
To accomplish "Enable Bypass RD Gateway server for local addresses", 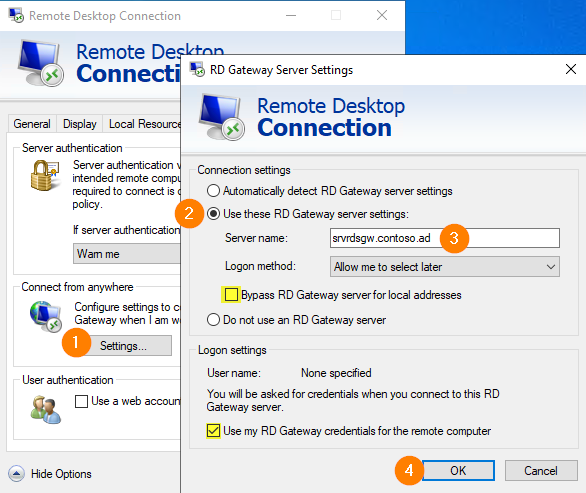I will 231,295.
